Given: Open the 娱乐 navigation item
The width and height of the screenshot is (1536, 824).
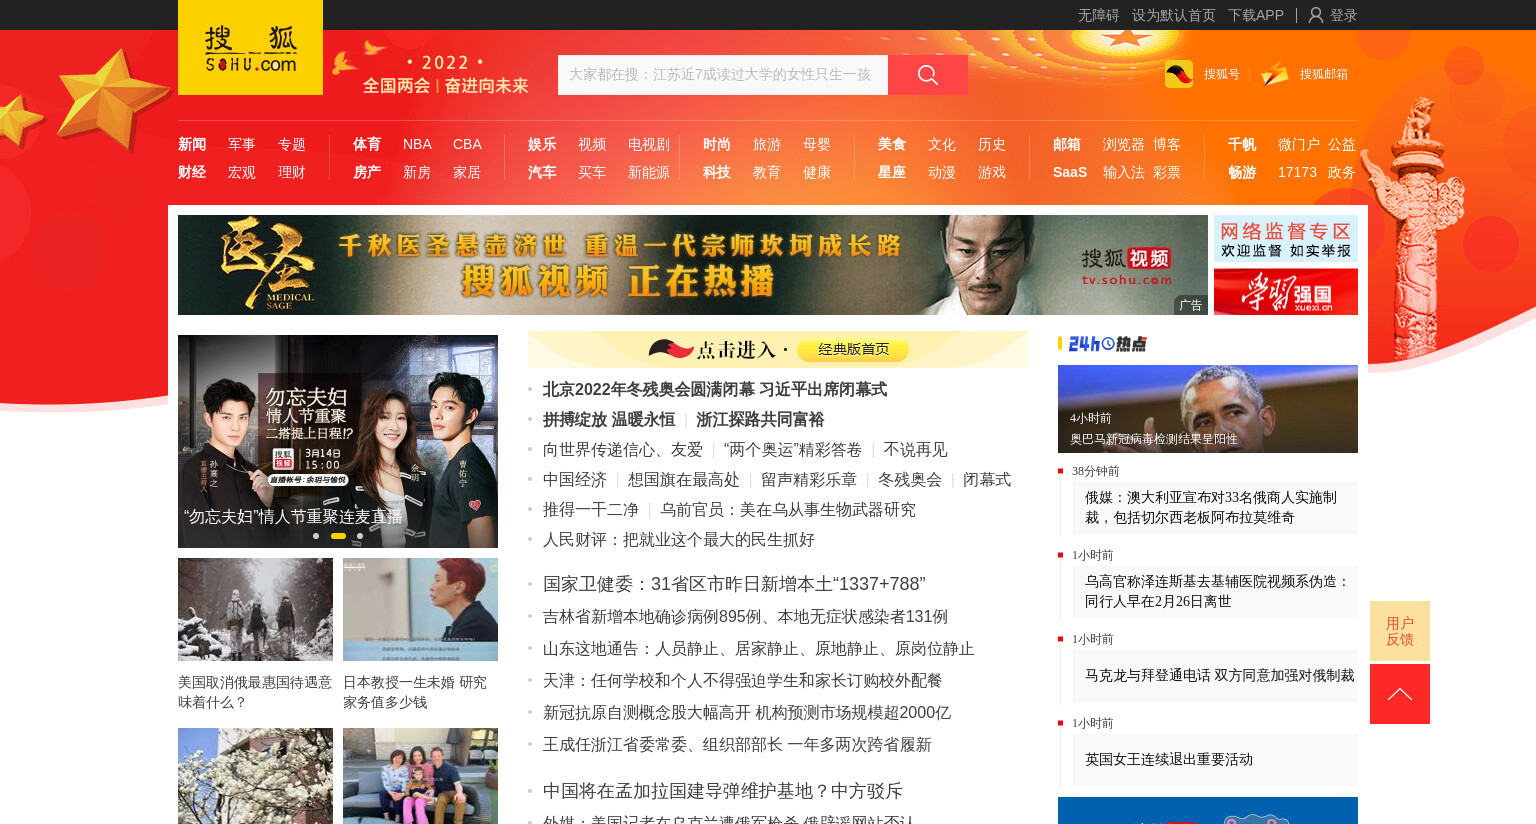Looking at the screenshot, I should pyautogui.click(x=542, y=144).
